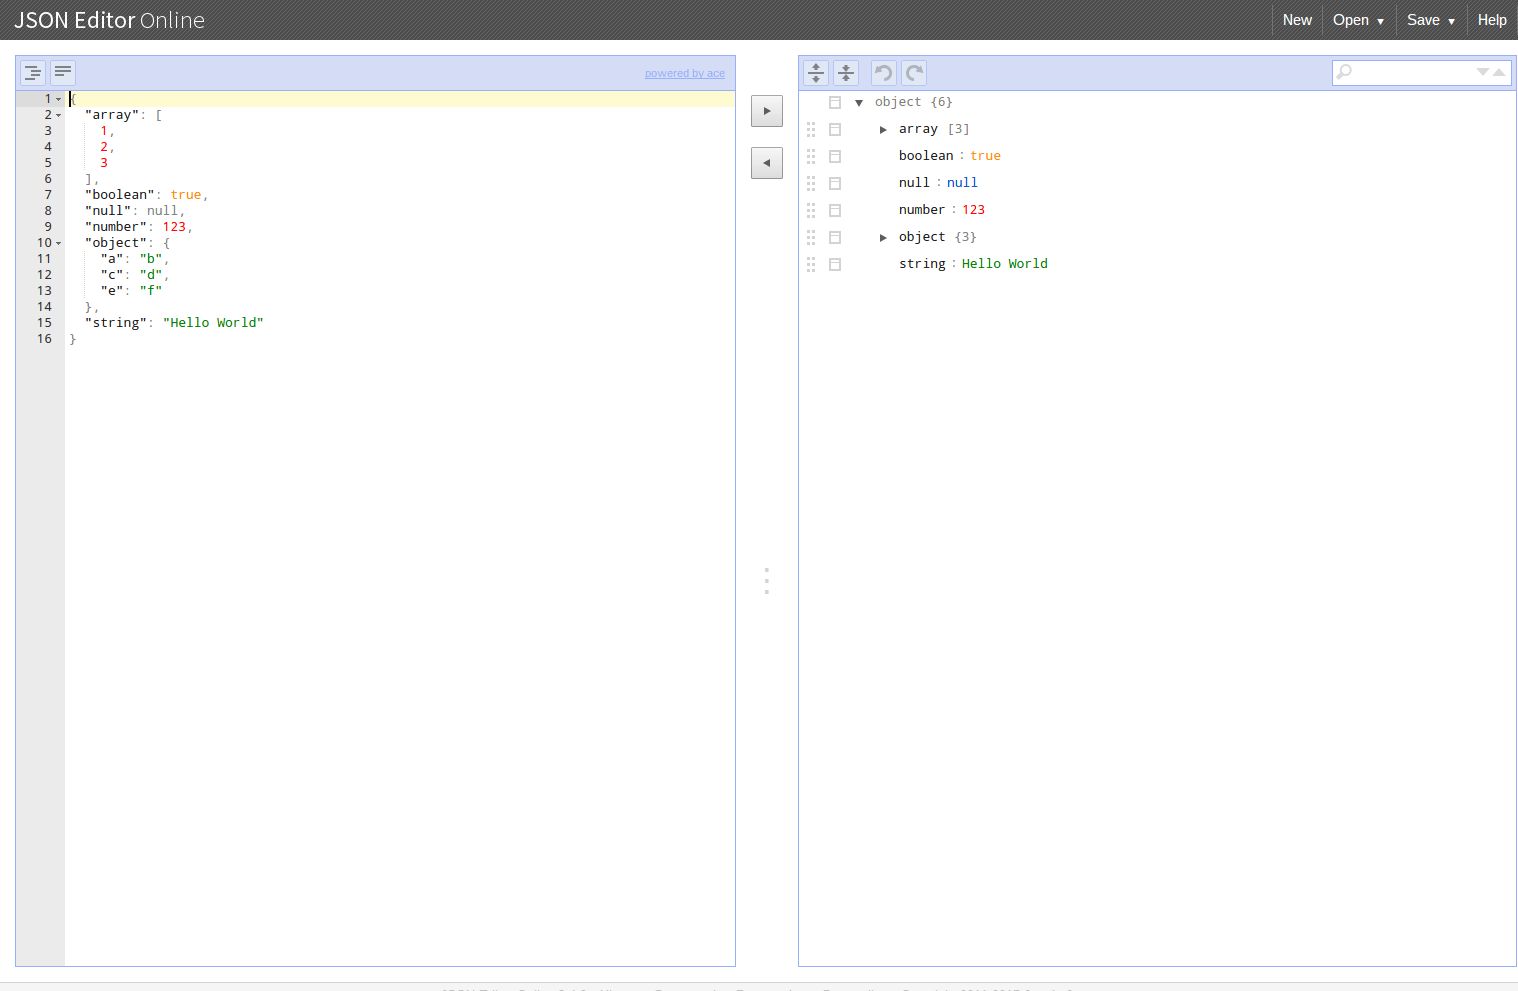Undo the last tree edit
The image size is (1518, 991).
pyautogui.click(x=881, y=72)
